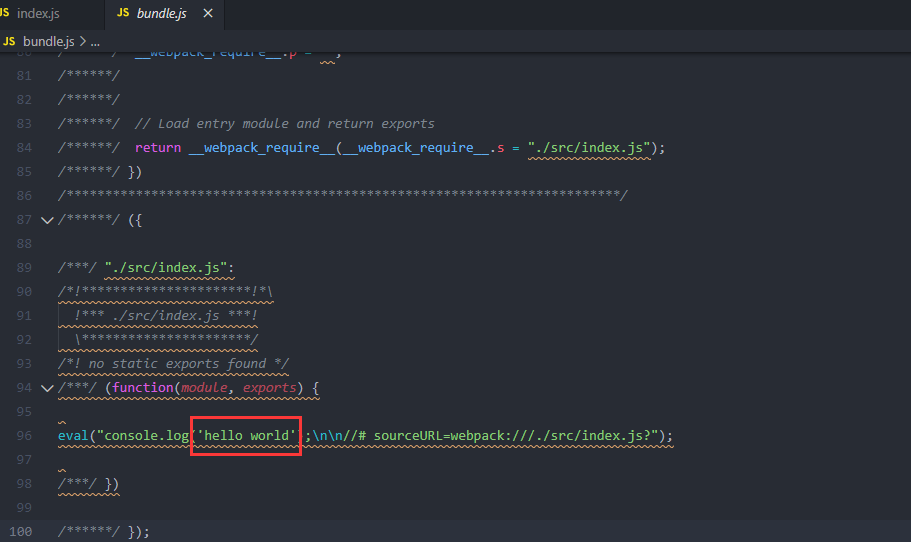Open the breadcrumb ellipsis symbol list
This screenshot has width=911, height=542.
tap(95, 42)
